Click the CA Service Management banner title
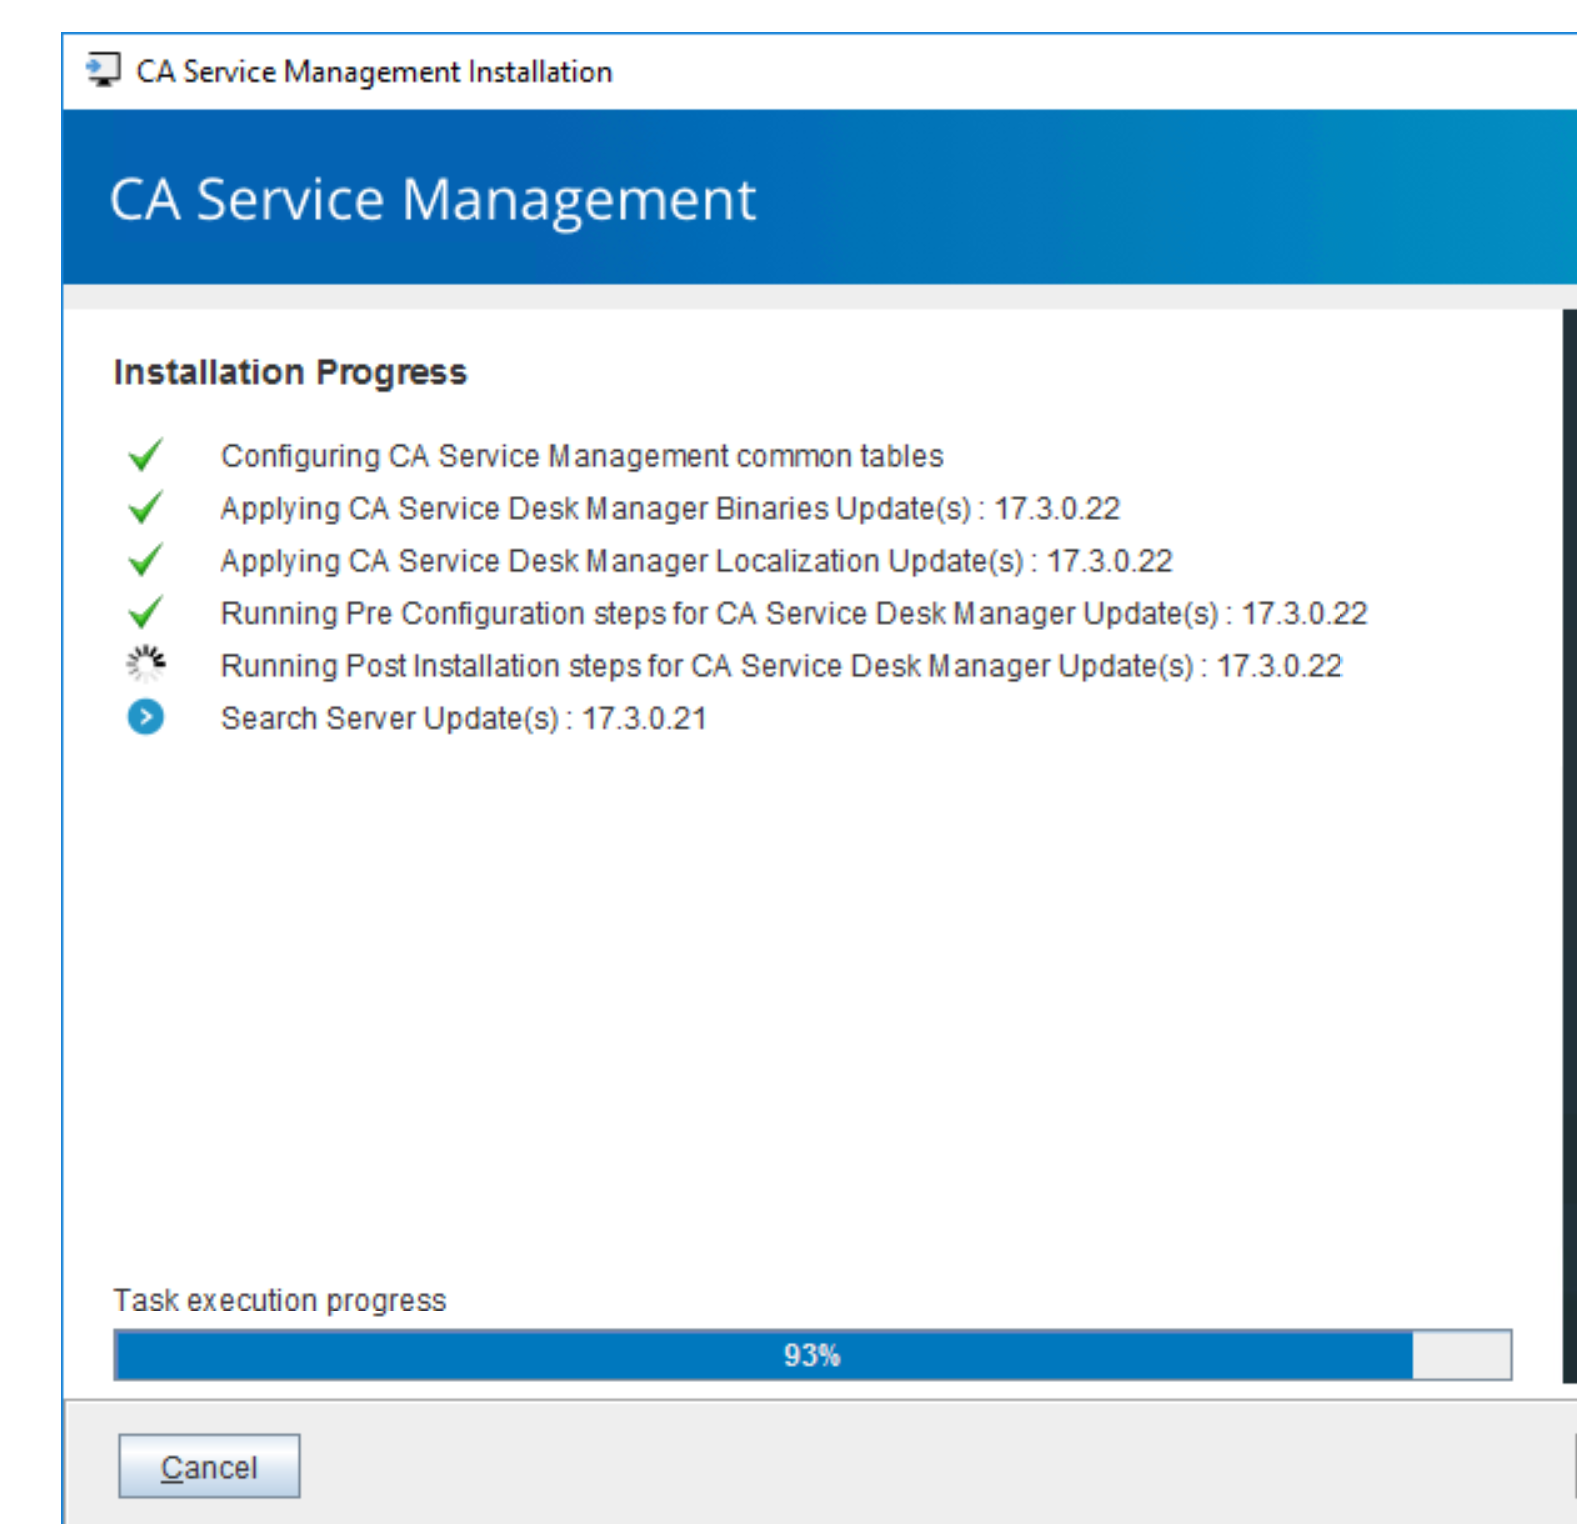Viewport: 1577px width, 1524px height. click(432, 199)
